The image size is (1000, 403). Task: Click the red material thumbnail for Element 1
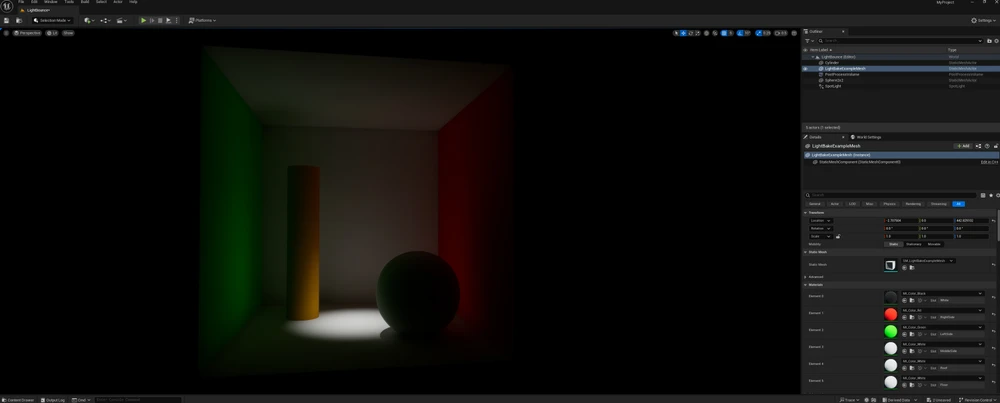[891, 314]
